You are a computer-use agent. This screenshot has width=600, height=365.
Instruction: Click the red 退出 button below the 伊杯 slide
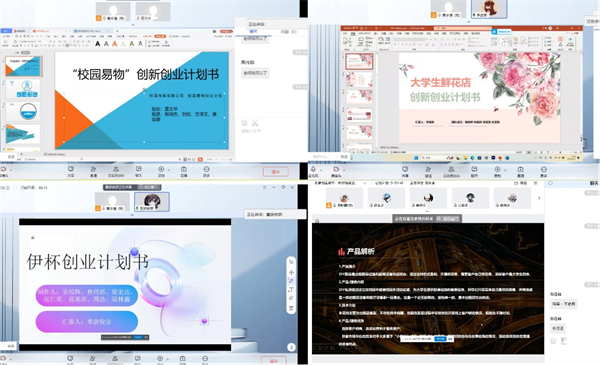tap(274, 361)
